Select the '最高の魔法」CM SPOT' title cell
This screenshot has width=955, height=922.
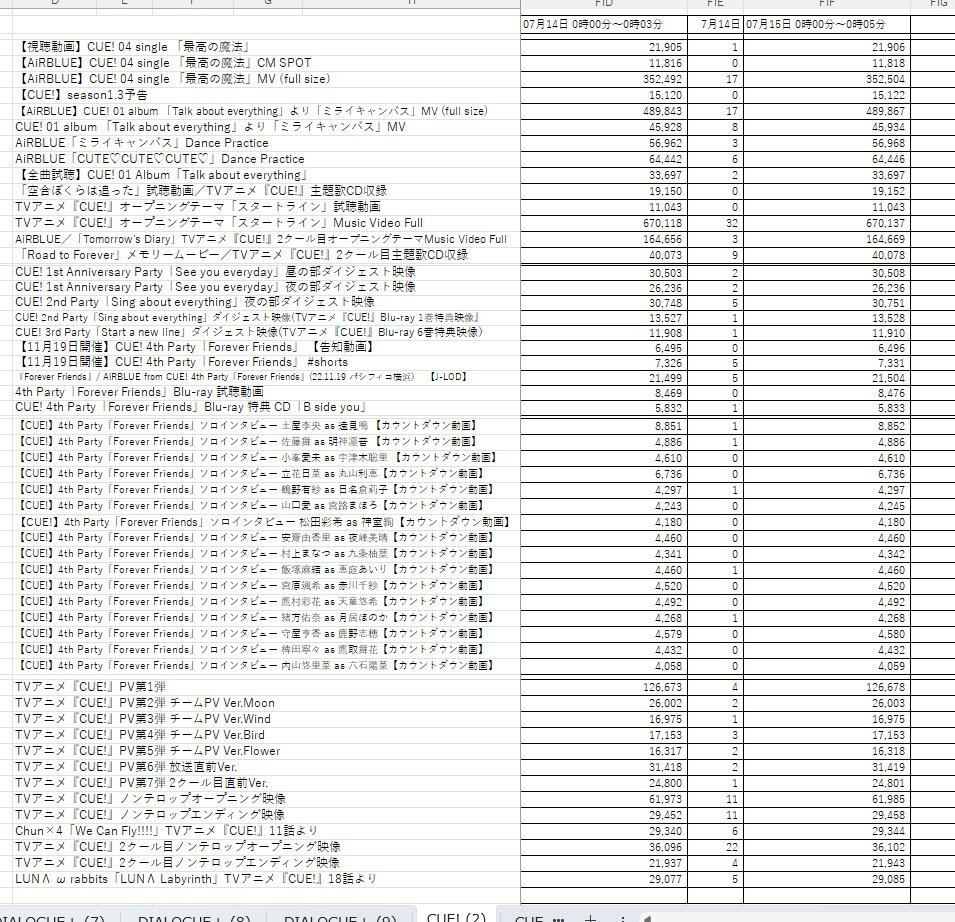[x=266, y=63]
